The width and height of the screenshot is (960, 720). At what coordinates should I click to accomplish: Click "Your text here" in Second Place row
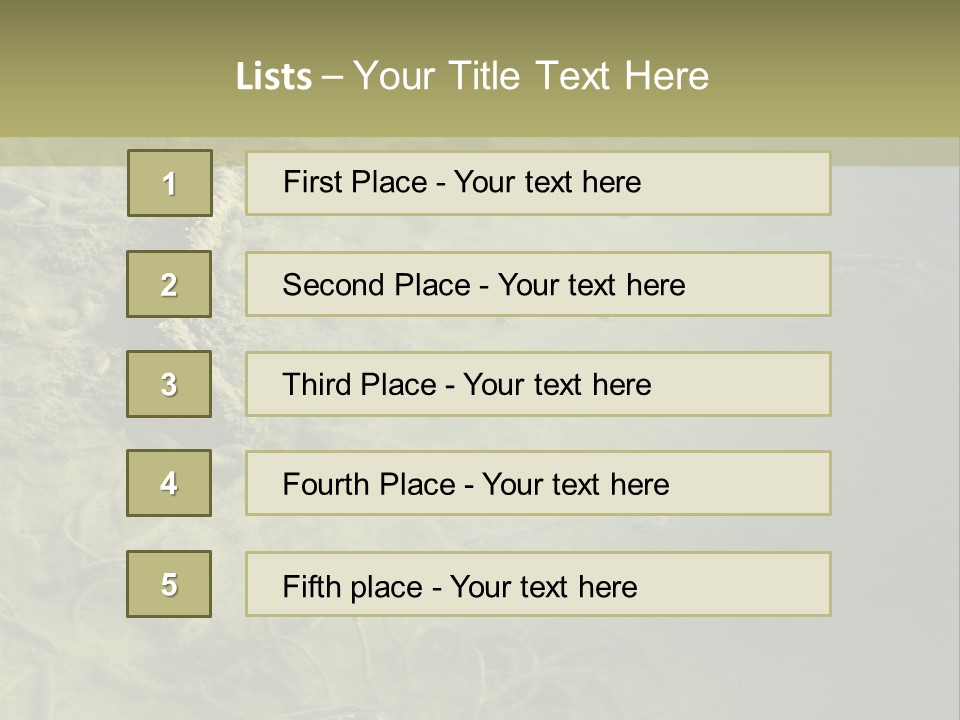[591, 285]
